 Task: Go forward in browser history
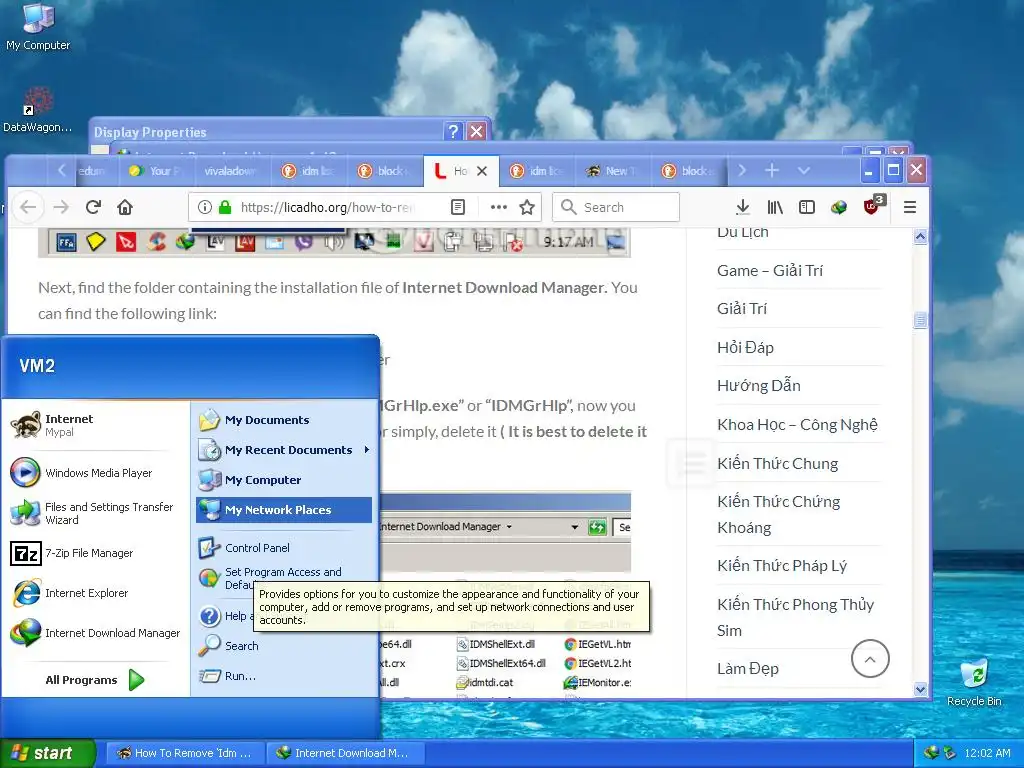(x=61, y=207)
